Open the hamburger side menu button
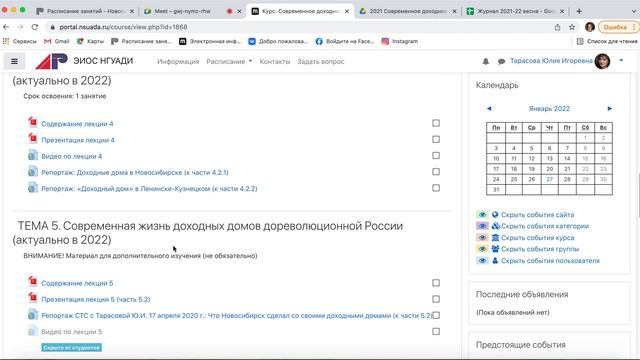Screen dimensions: 640x360 (x=14, y=62)
